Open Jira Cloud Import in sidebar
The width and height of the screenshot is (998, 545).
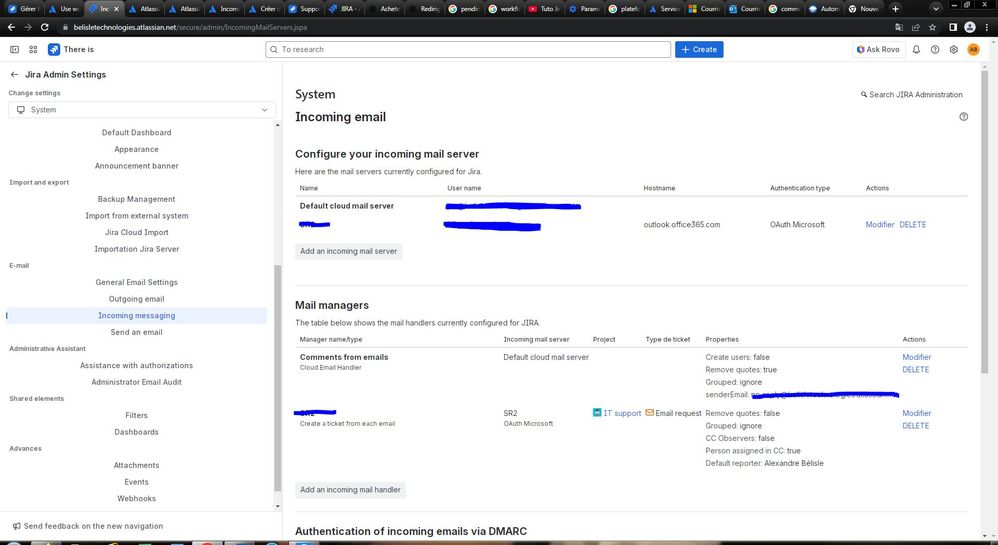pyautogui.click(x=136, y=232)
